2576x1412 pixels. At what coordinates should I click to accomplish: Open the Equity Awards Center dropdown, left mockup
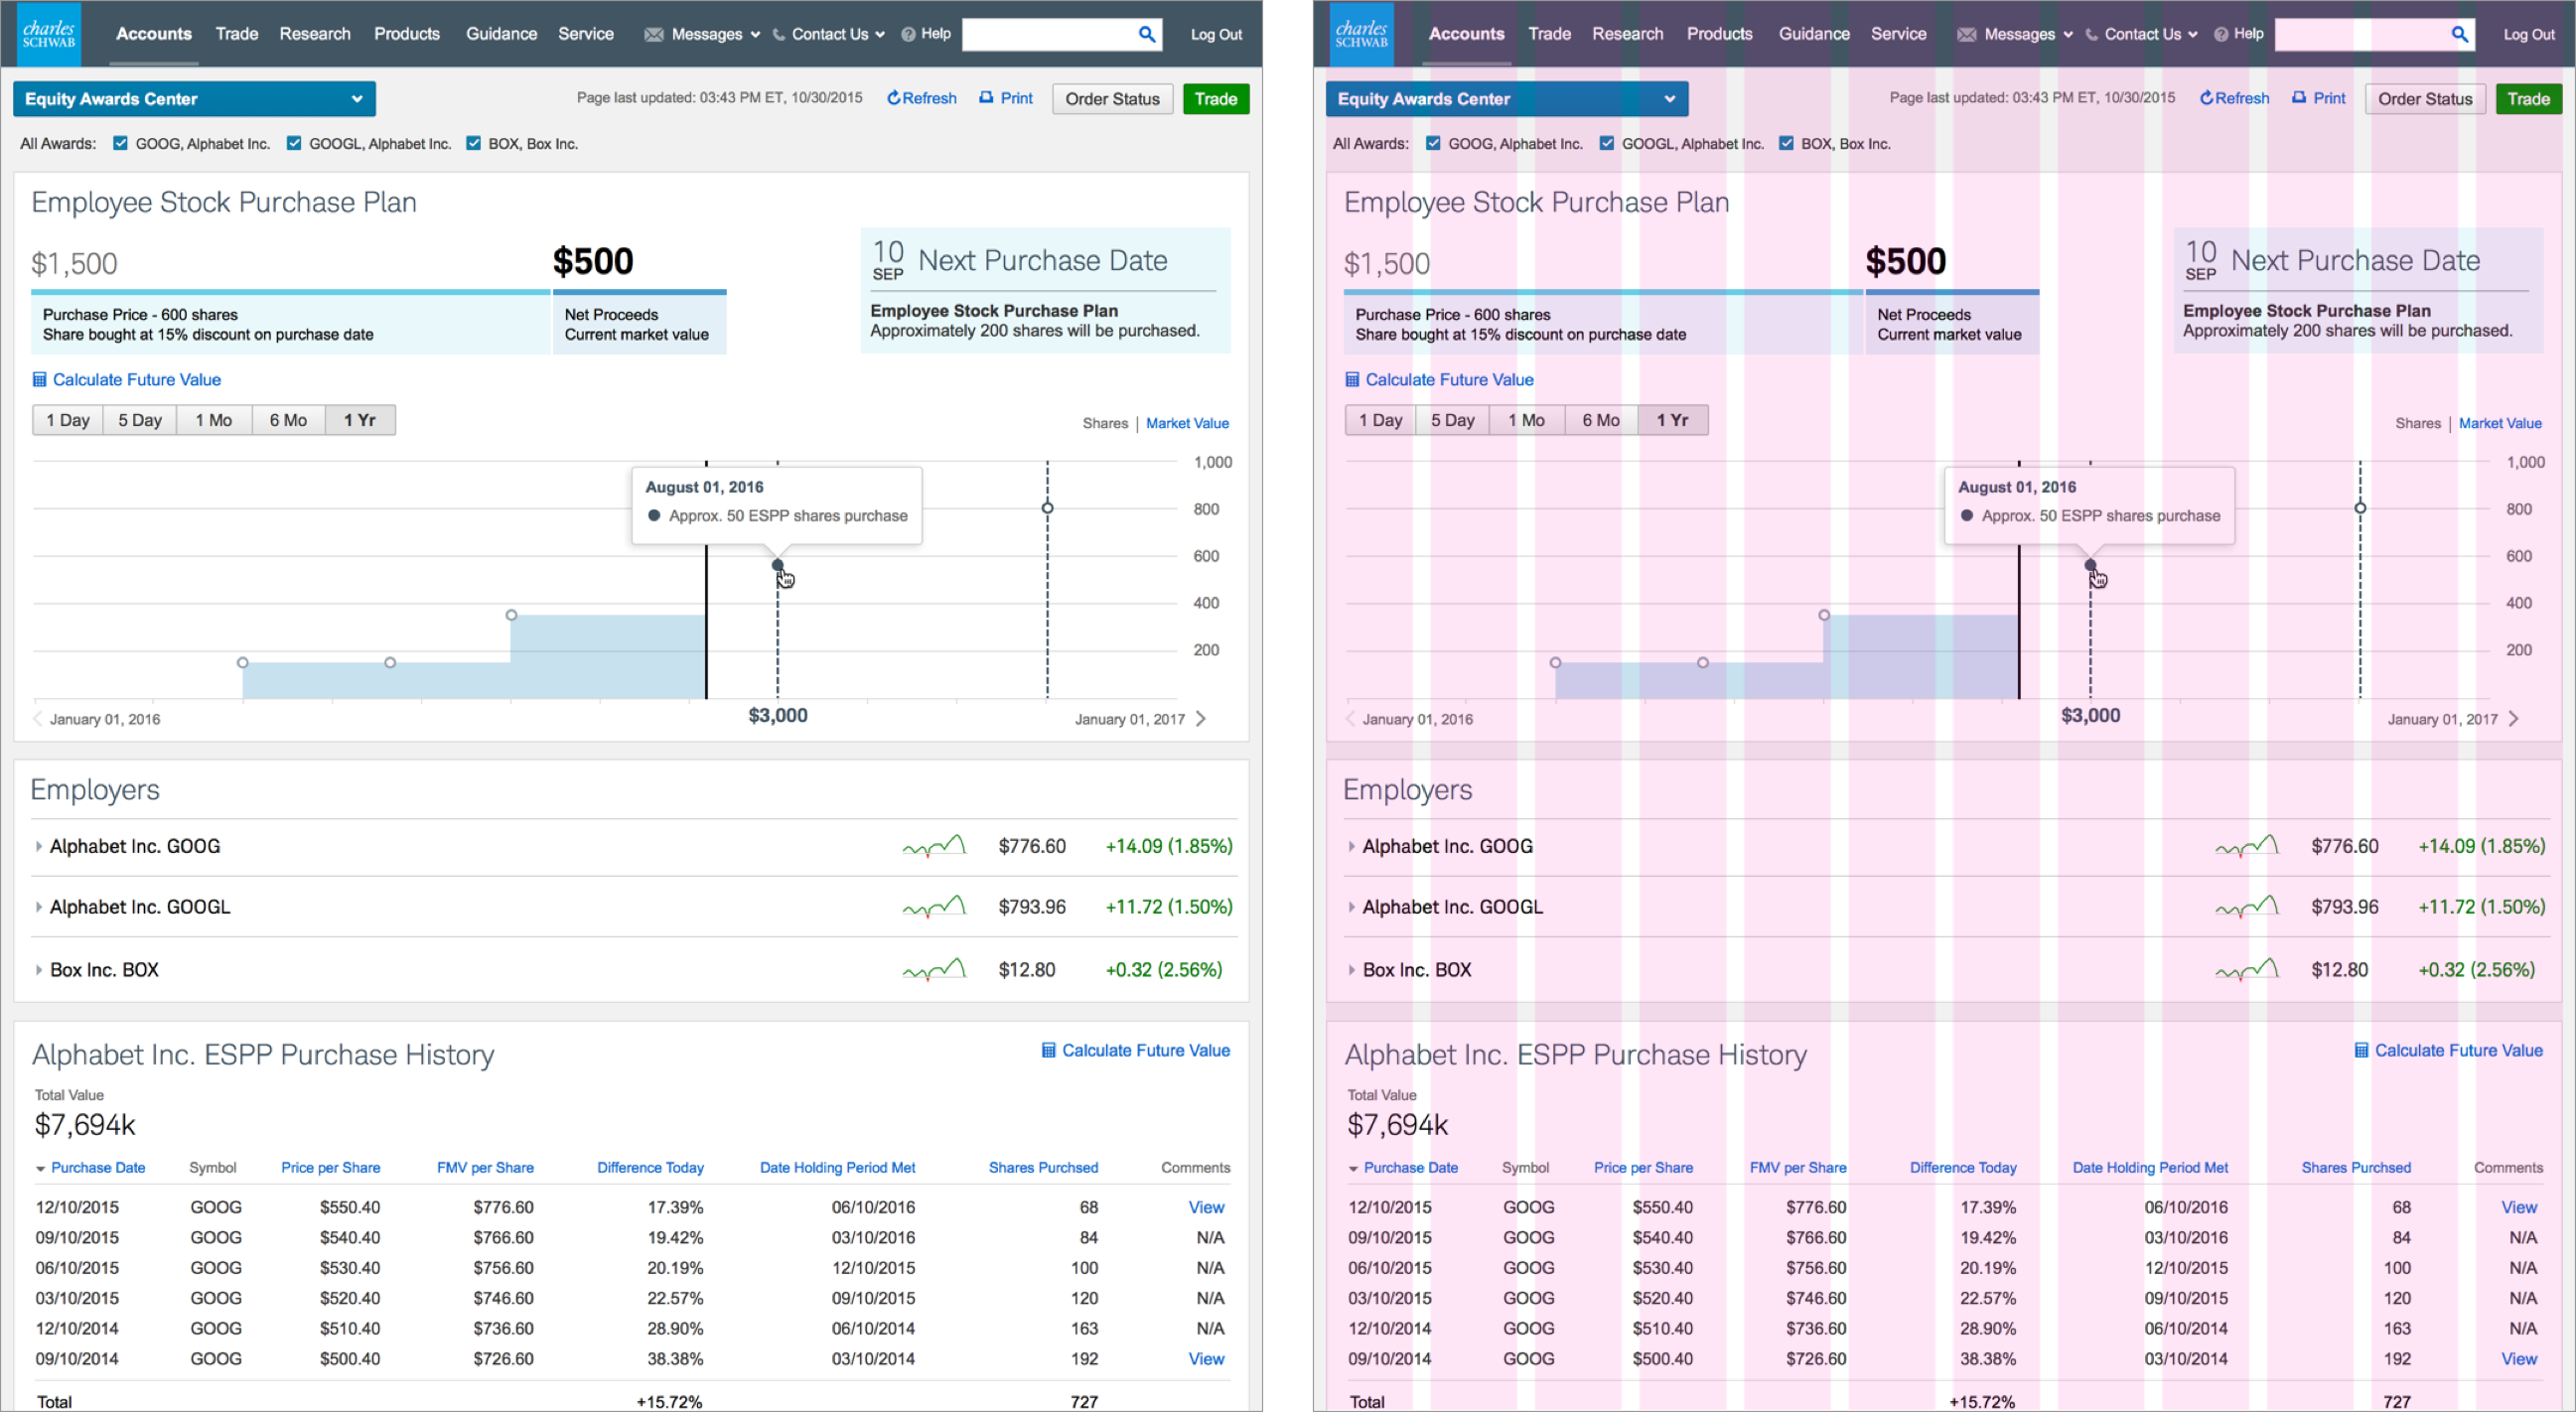pos(194,99)
